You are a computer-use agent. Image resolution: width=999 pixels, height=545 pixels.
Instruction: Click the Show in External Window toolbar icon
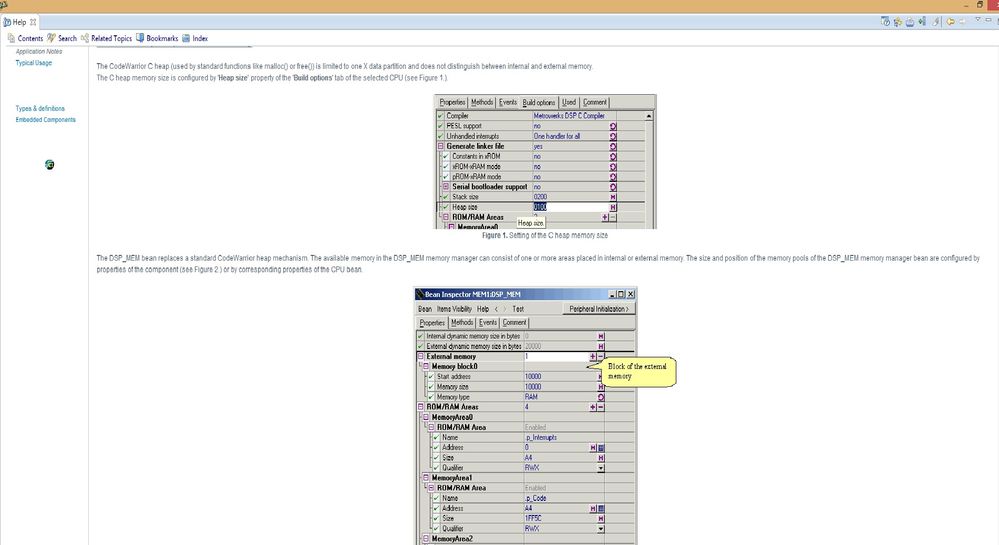pos(885,22)
